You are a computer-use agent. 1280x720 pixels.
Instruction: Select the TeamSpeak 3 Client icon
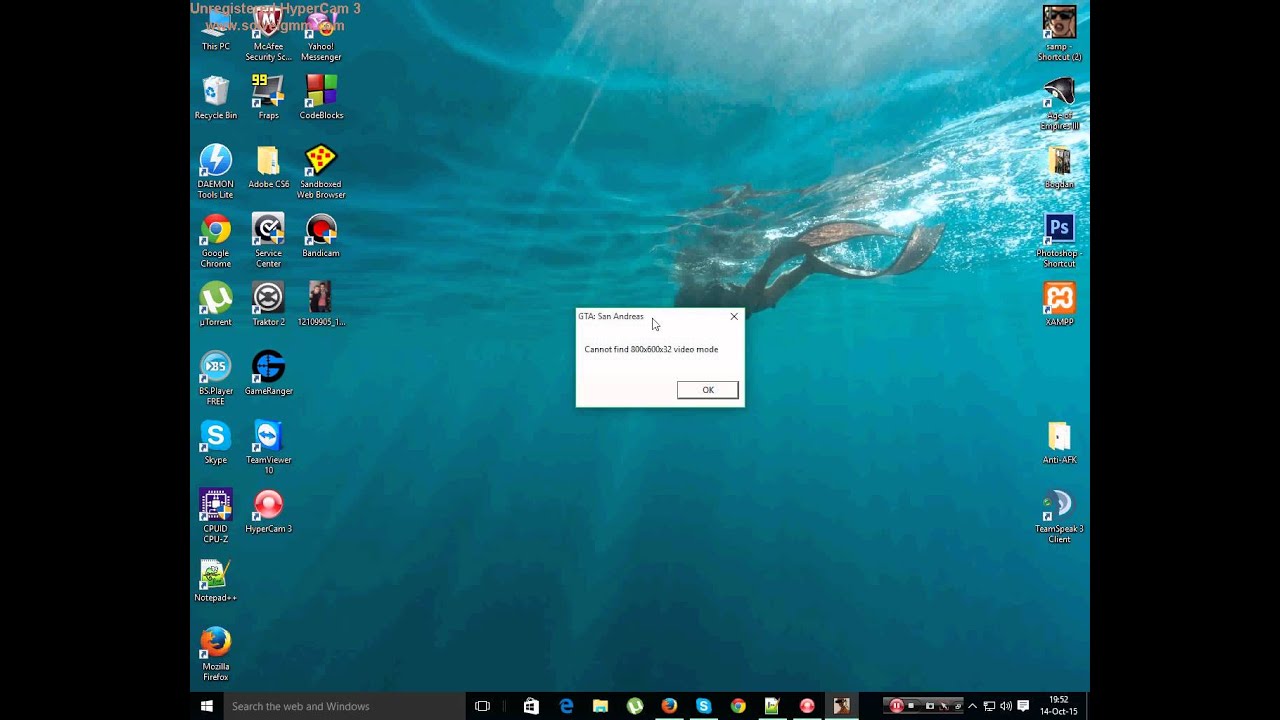(1059, 517)
